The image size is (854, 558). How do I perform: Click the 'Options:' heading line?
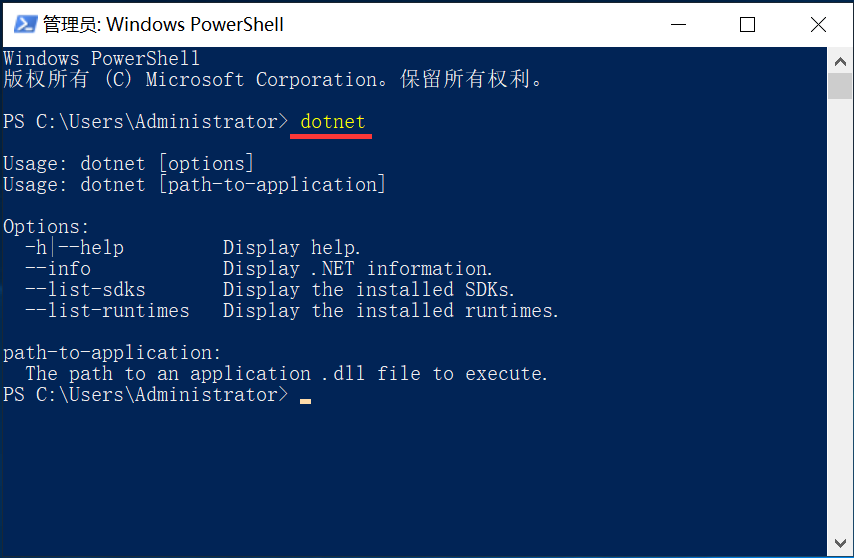click(46, 226)
